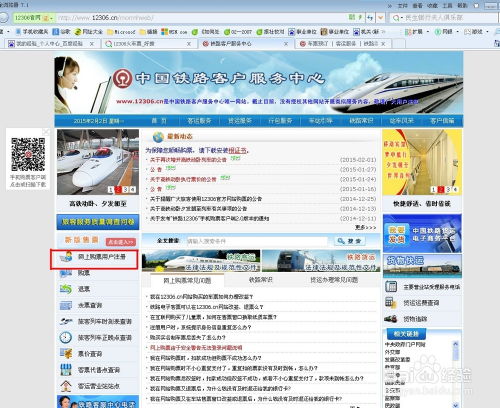This screenshot has height=408, width=500.
Task: Click the 网上购票用户注册 user registration icon
Action: pos(66,257)
